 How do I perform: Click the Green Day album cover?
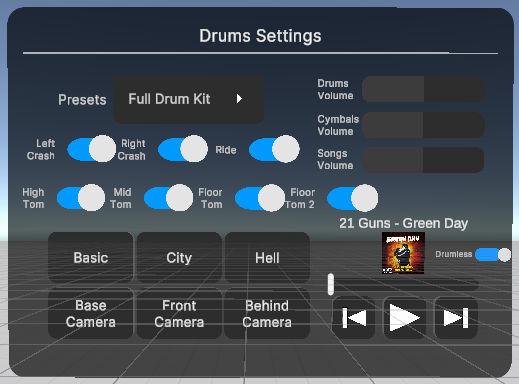tap(403, 253)
